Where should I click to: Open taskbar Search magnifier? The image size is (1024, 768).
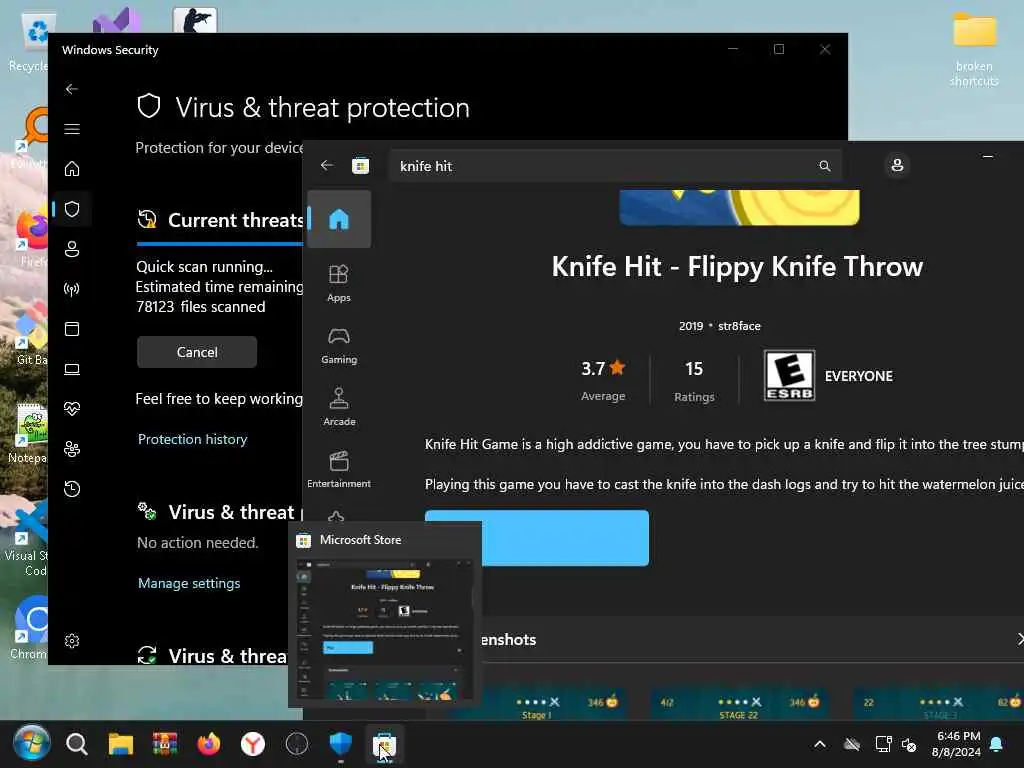point(76,744)
